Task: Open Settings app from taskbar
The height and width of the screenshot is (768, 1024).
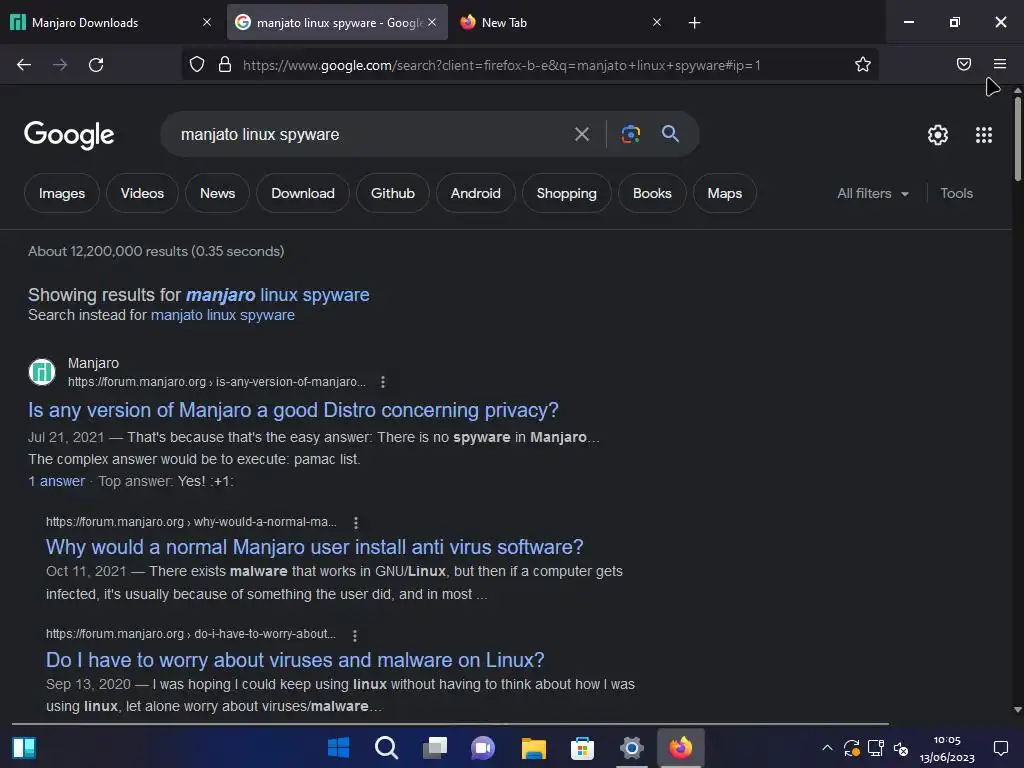Action: tap(632, 747)
